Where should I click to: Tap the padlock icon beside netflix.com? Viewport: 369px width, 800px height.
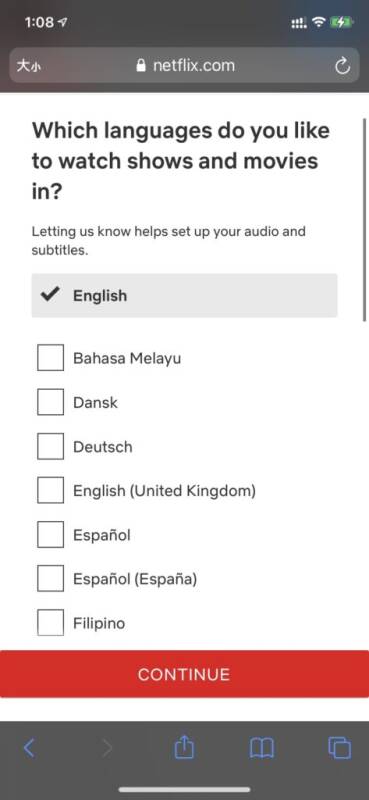click(x=141, y=66)
